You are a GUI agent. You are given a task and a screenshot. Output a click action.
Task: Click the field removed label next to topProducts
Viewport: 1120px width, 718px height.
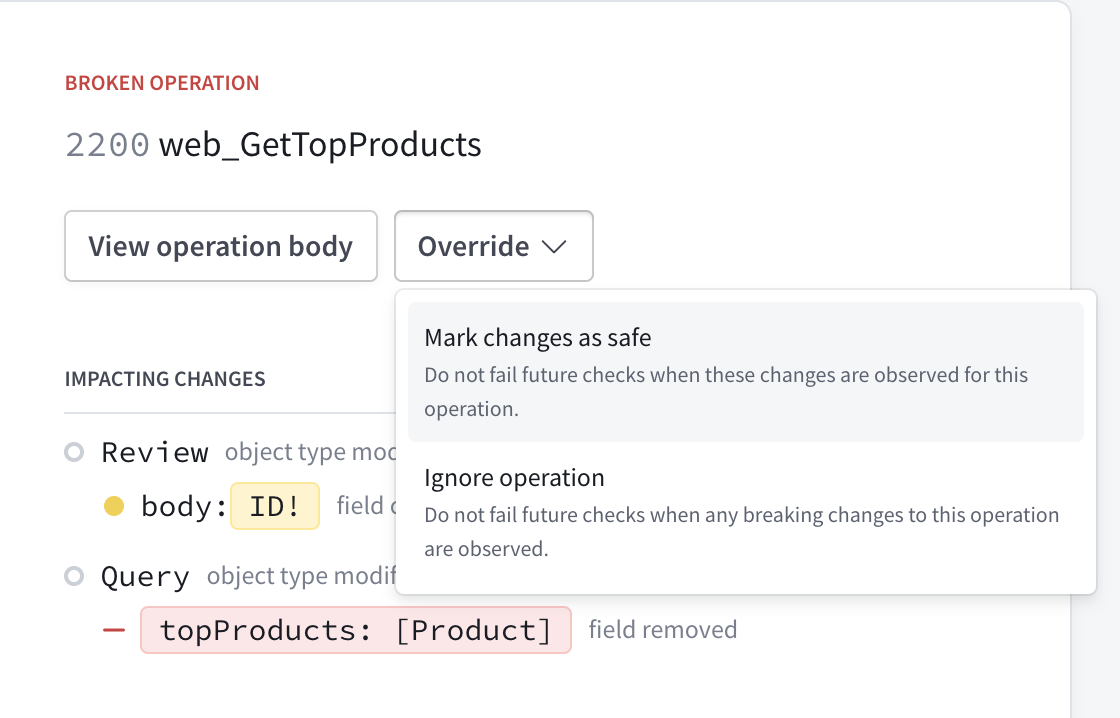coord(662,630)
